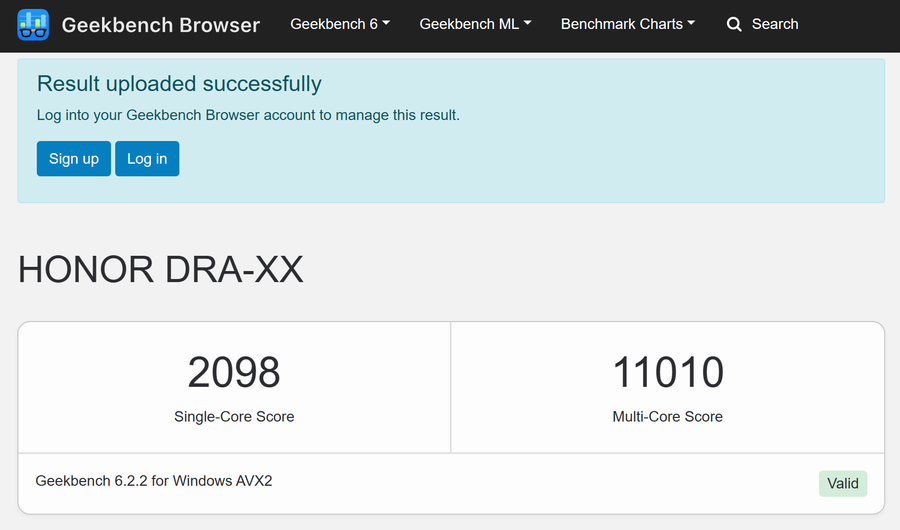Click the Benchmark Charts dropdown caret
The height and width of the screenshot is (530, 900).
[x=691, y=23]
